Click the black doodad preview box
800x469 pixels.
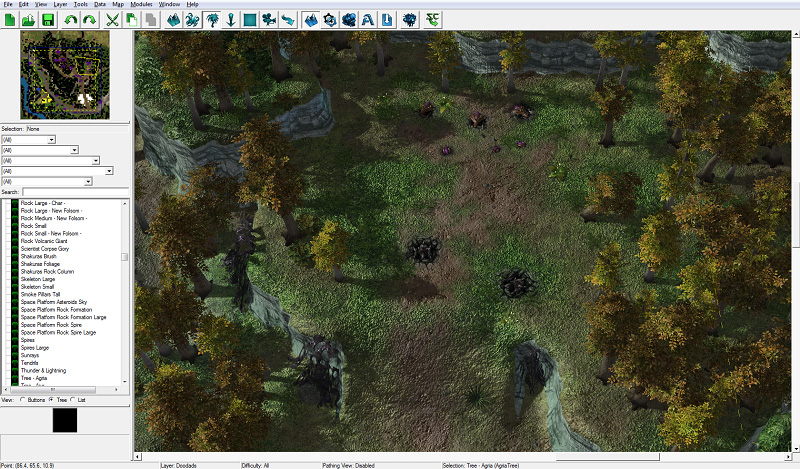65,420
